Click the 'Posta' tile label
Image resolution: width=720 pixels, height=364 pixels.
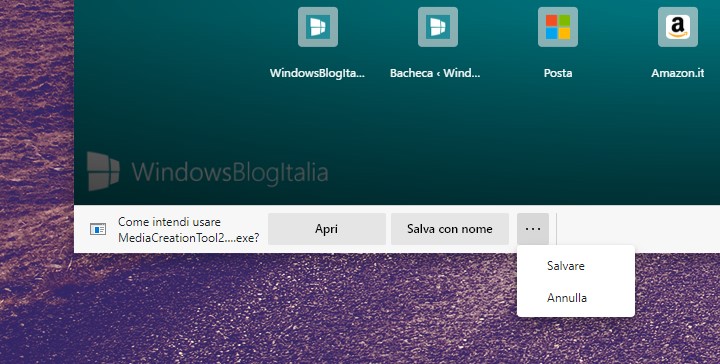(x=558, y=73)
